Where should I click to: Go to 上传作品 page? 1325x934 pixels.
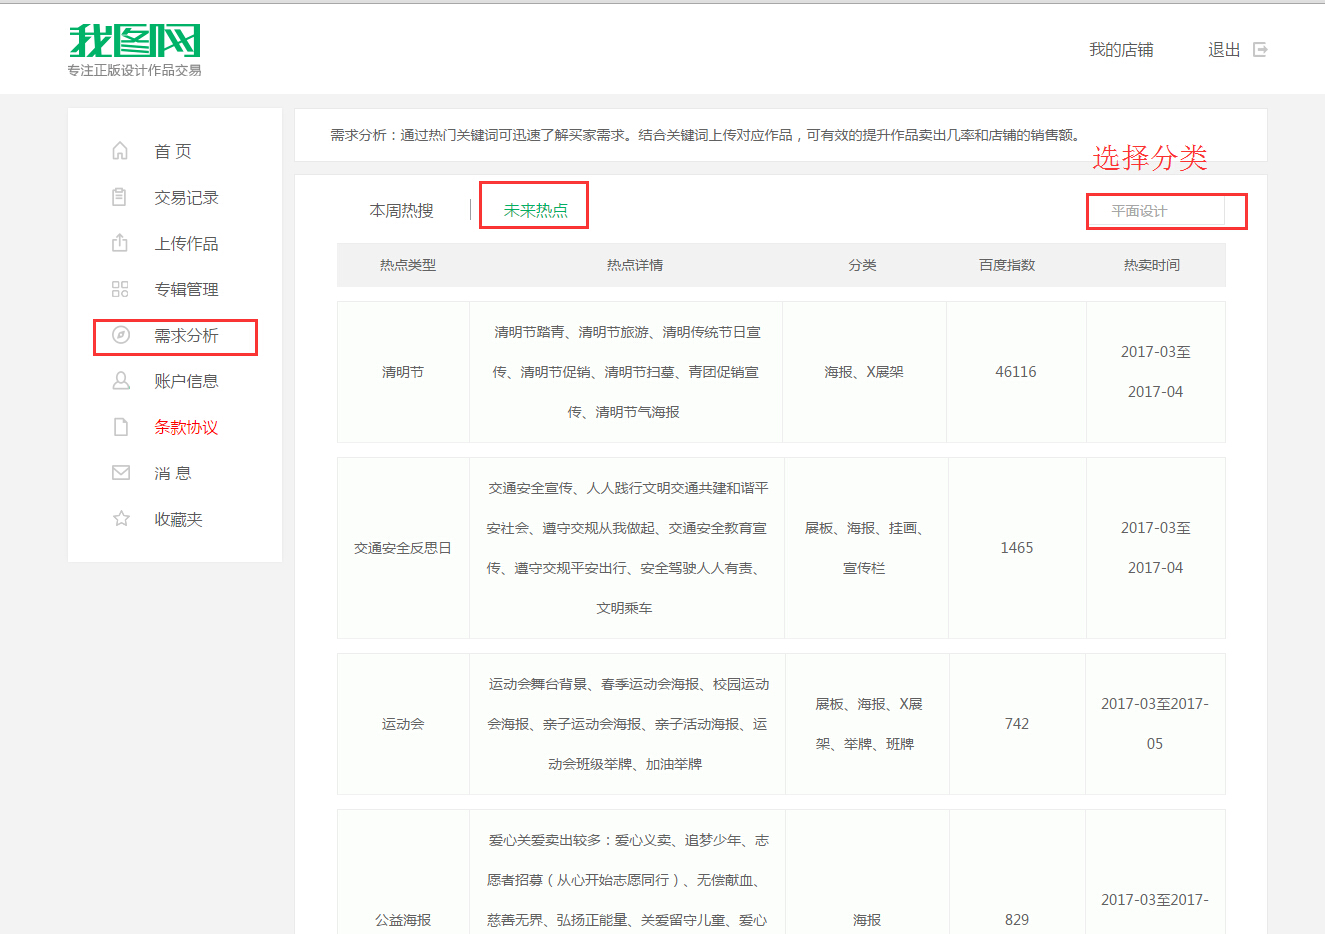(x=186, y=243)
